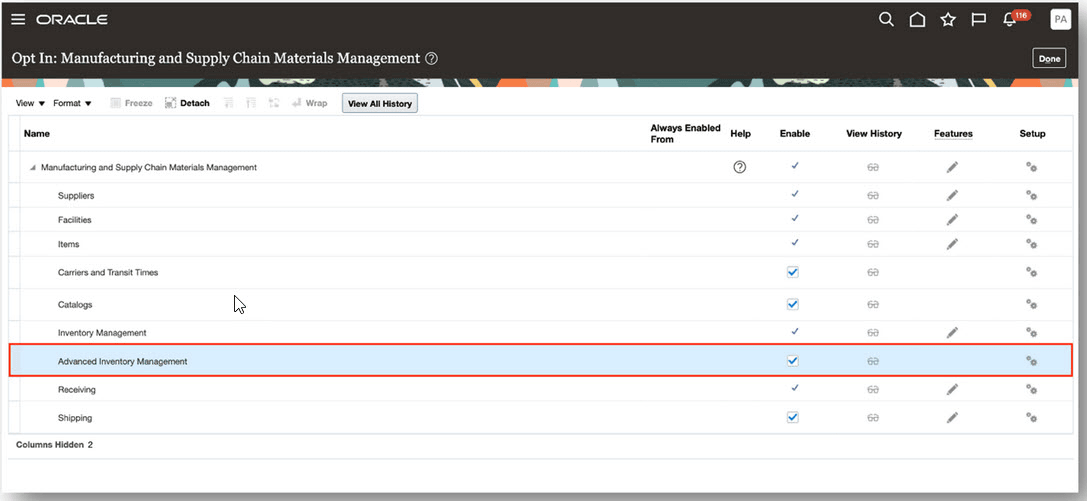Screen dimensions: 1087x501
Task: Open the Watchlist flag icon
Action: click(x=978, y=19)
